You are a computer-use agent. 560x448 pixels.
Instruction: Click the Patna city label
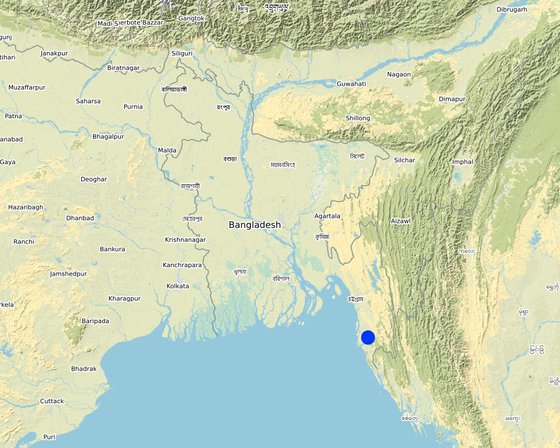pos(14,116)
